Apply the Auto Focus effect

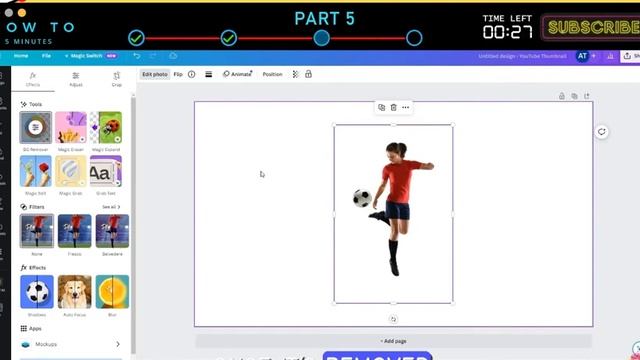pyautogui.click(x=75, y=292)
